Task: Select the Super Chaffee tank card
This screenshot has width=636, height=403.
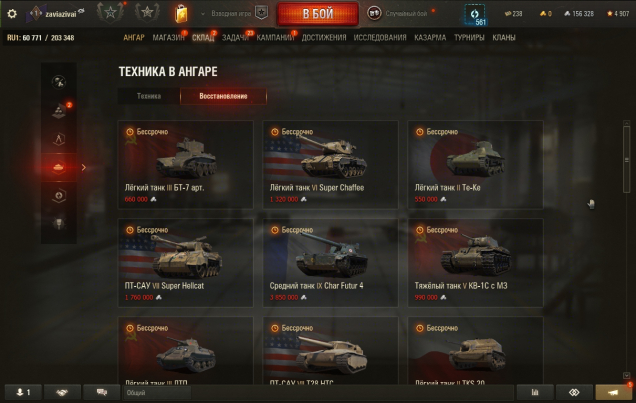Action: click(x=331, y=165)
